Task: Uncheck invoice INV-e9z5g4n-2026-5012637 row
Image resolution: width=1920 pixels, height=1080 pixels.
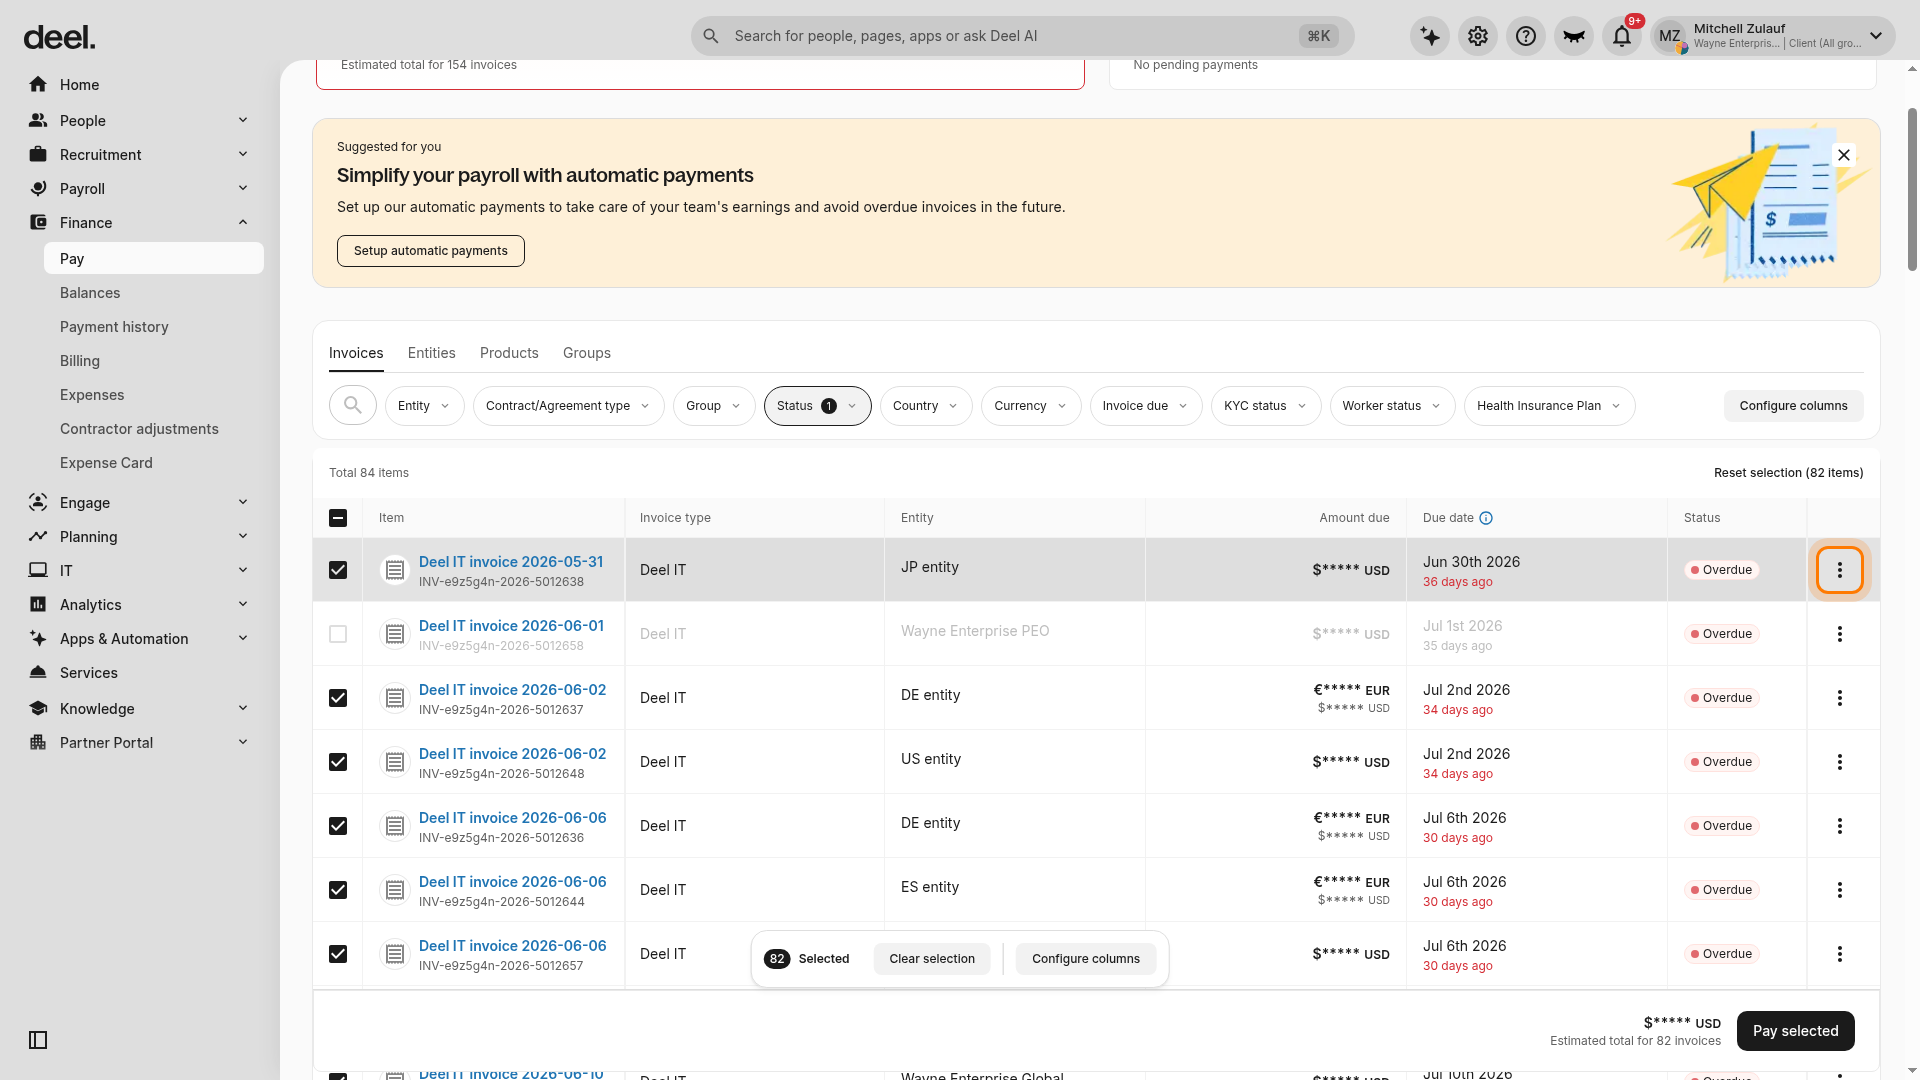Action: pos(338,698)
